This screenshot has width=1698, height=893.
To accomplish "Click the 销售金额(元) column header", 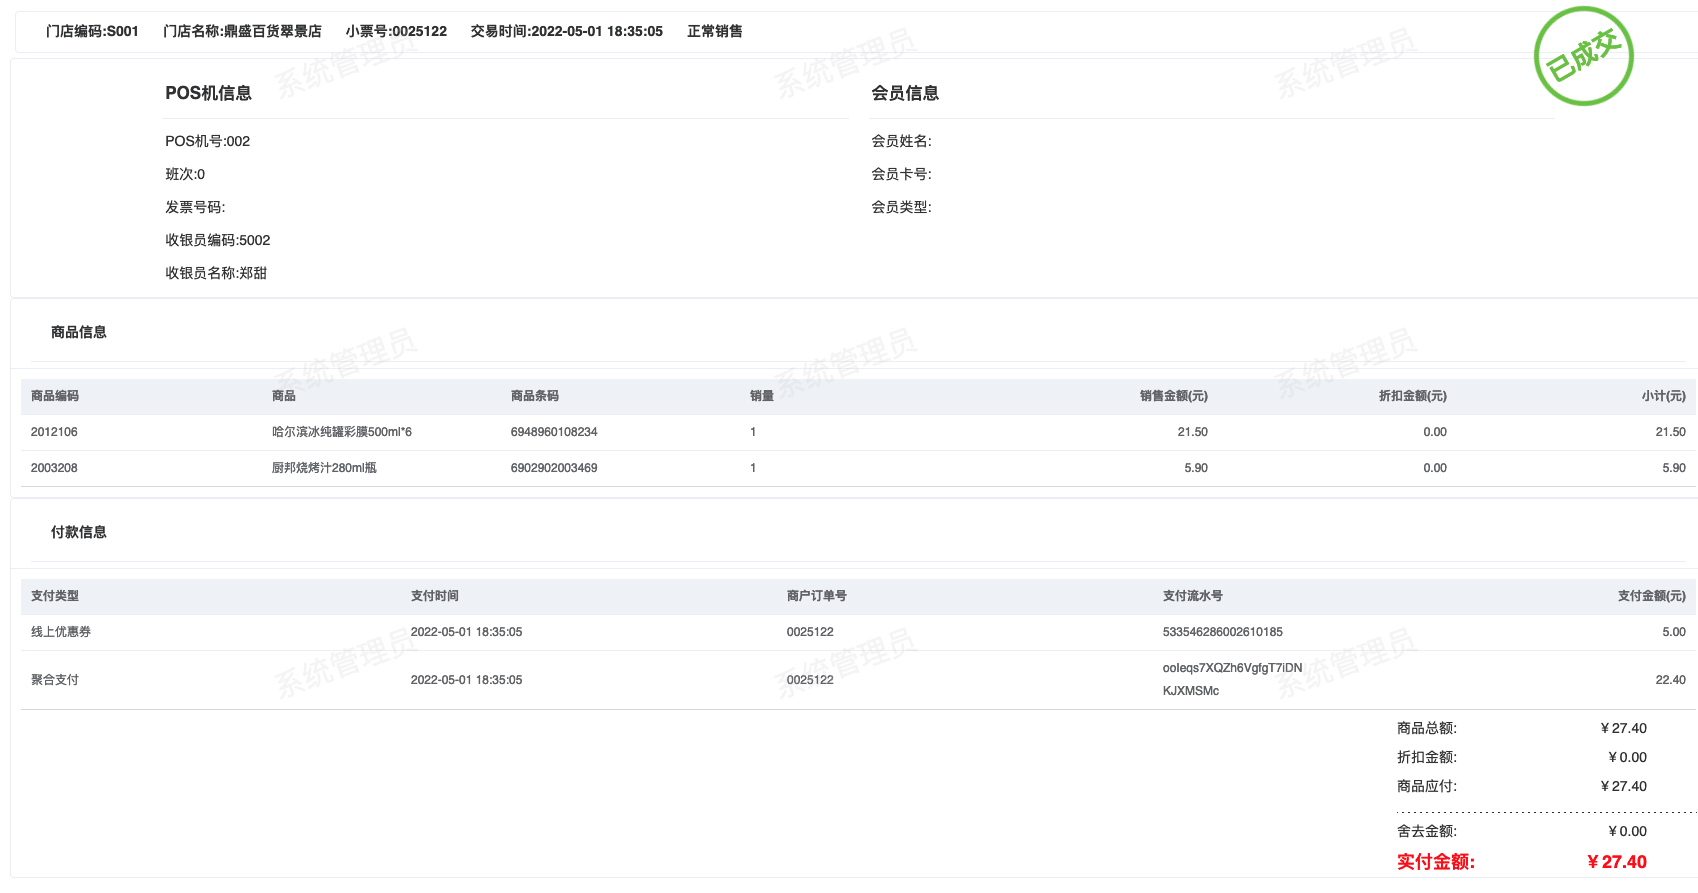I will (1174, 396).
